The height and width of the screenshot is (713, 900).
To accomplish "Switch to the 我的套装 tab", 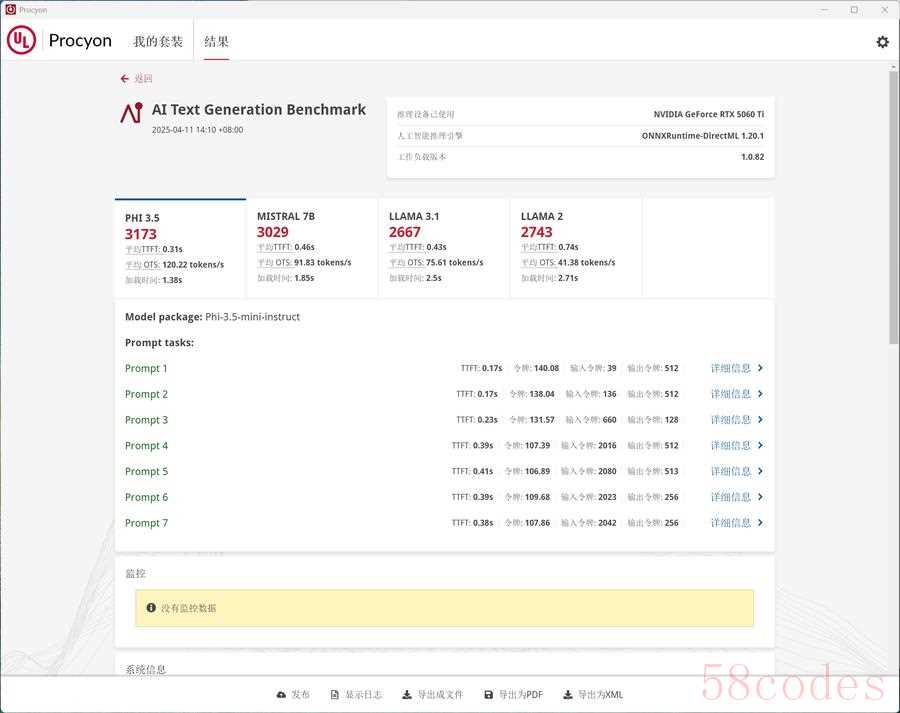I will 158,42.
